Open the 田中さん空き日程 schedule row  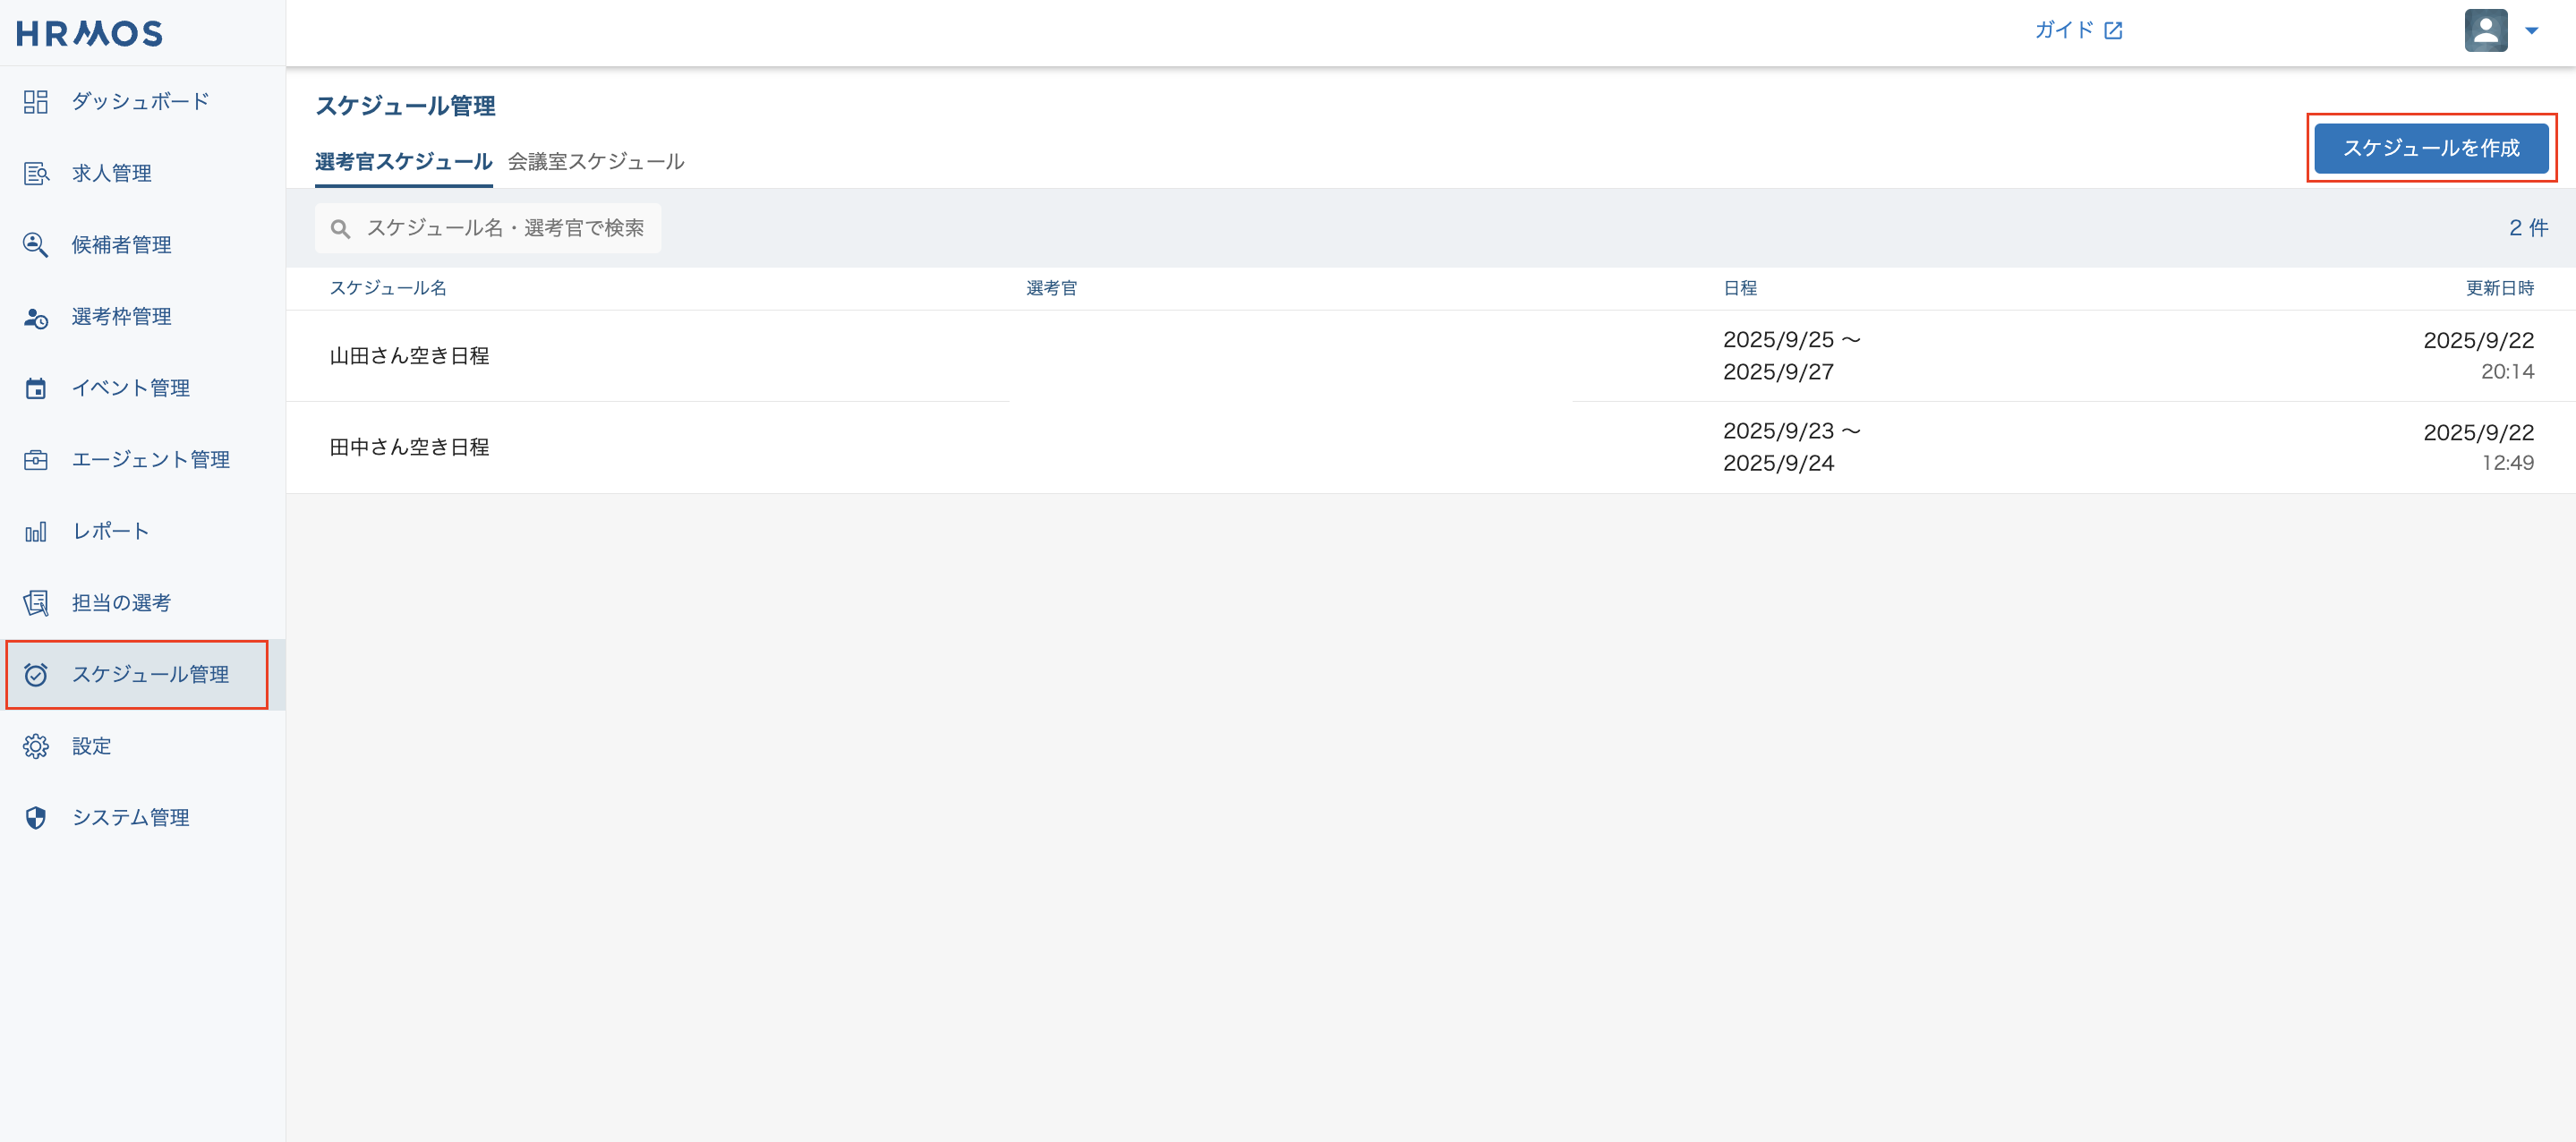(410, 448)
